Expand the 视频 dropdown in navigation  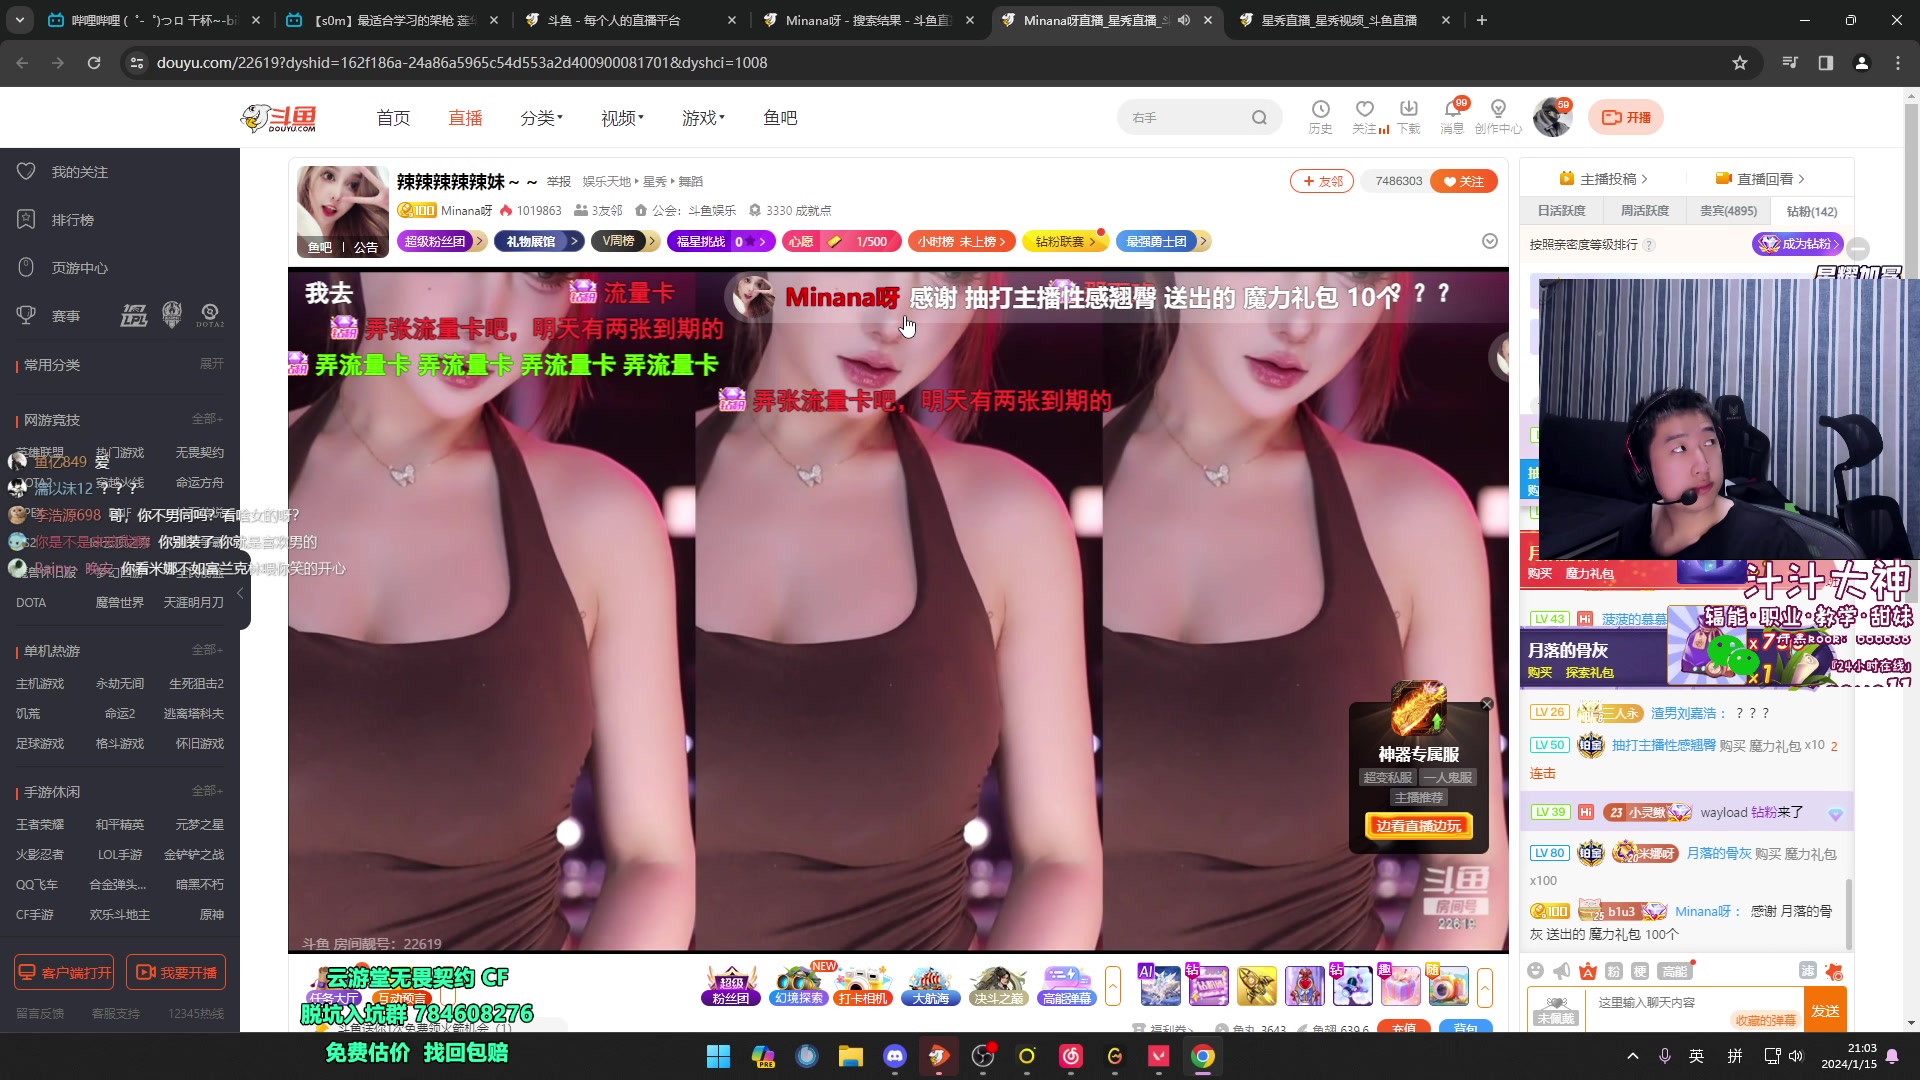coord(622,118)
